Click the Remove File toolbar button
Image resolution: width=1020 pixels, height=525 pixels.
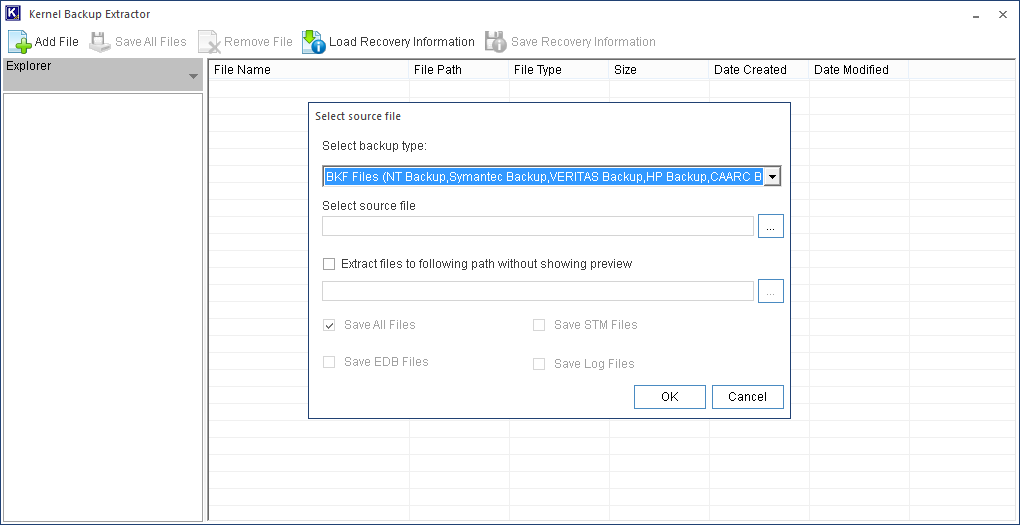246,42
